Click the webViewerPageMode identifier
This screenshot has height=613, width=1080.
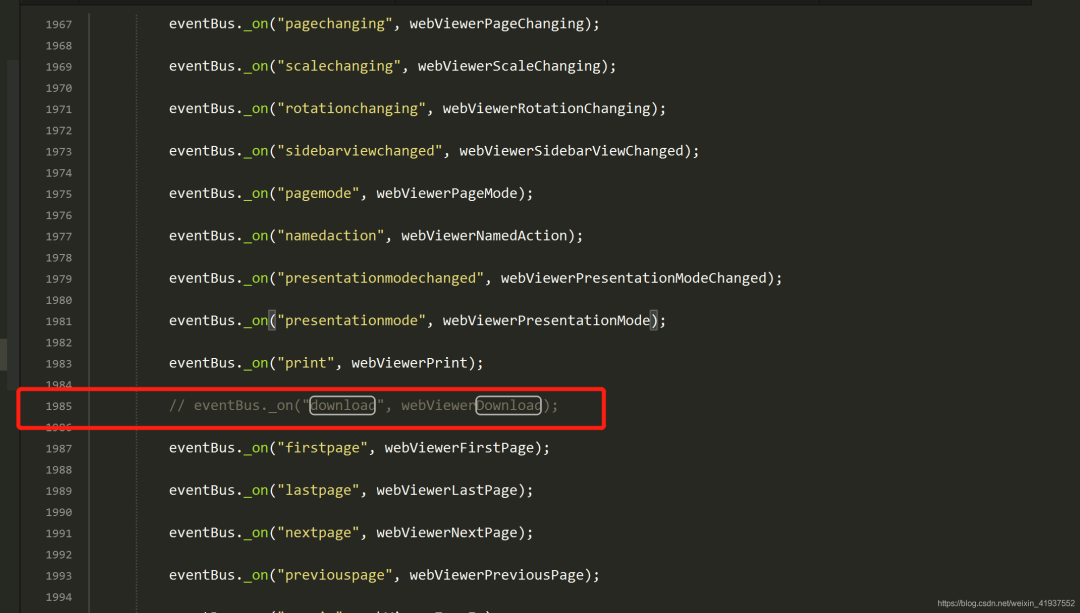[x=447, y=194]
